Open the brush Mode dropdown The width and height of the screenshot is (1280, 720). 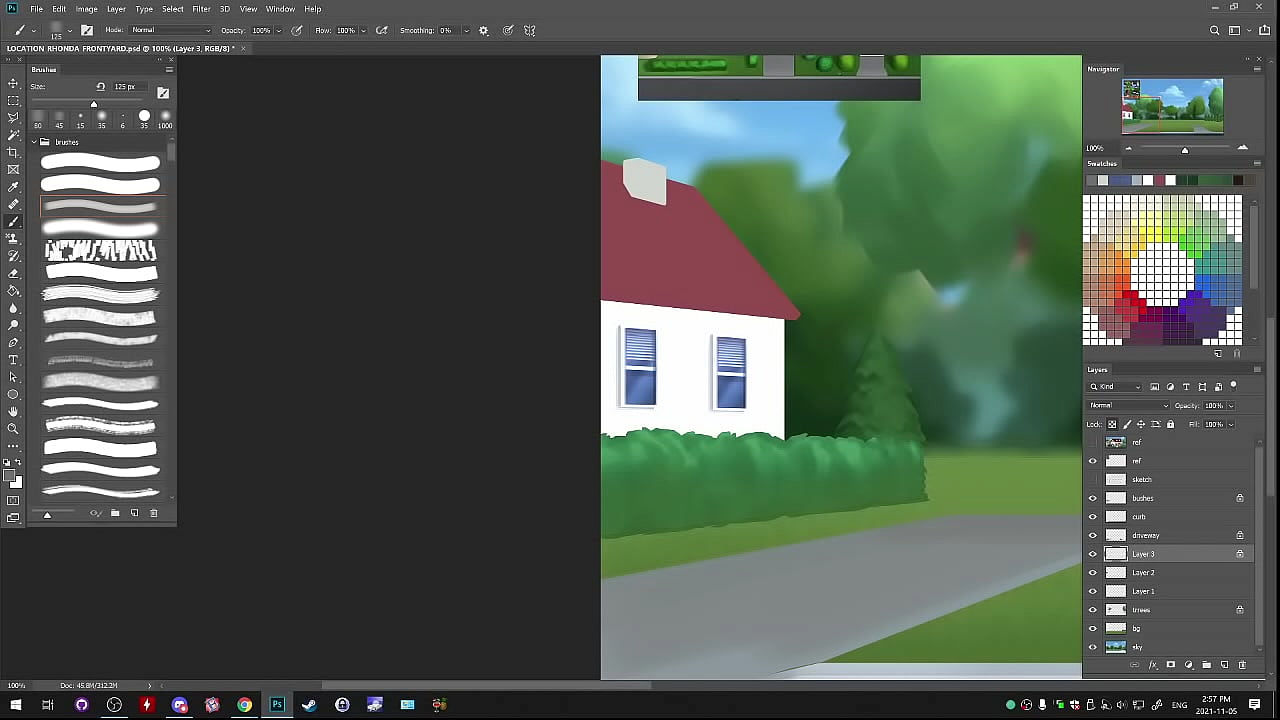click(x=170, y=30)
